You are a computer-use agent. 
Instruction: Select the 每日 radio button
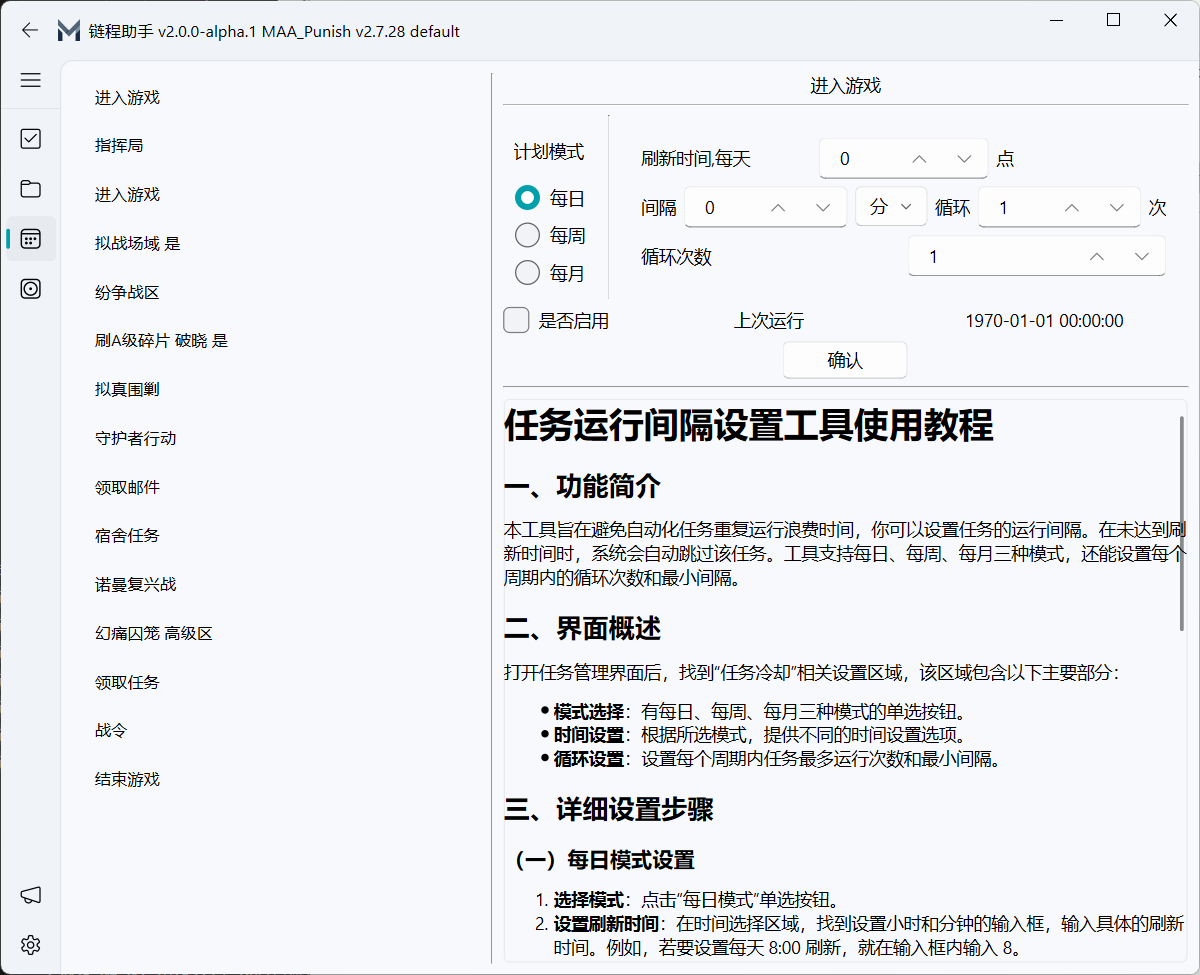[527, 198]
